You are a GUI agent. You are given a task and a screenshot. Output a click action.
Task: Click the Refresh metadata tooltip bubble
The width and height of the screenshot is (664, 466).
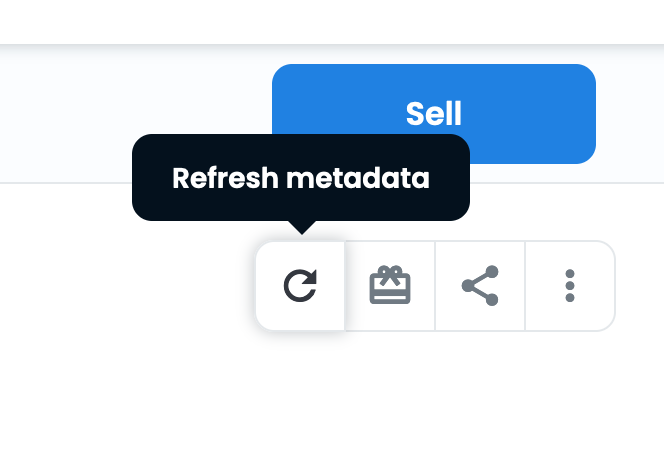click(301, 178)
